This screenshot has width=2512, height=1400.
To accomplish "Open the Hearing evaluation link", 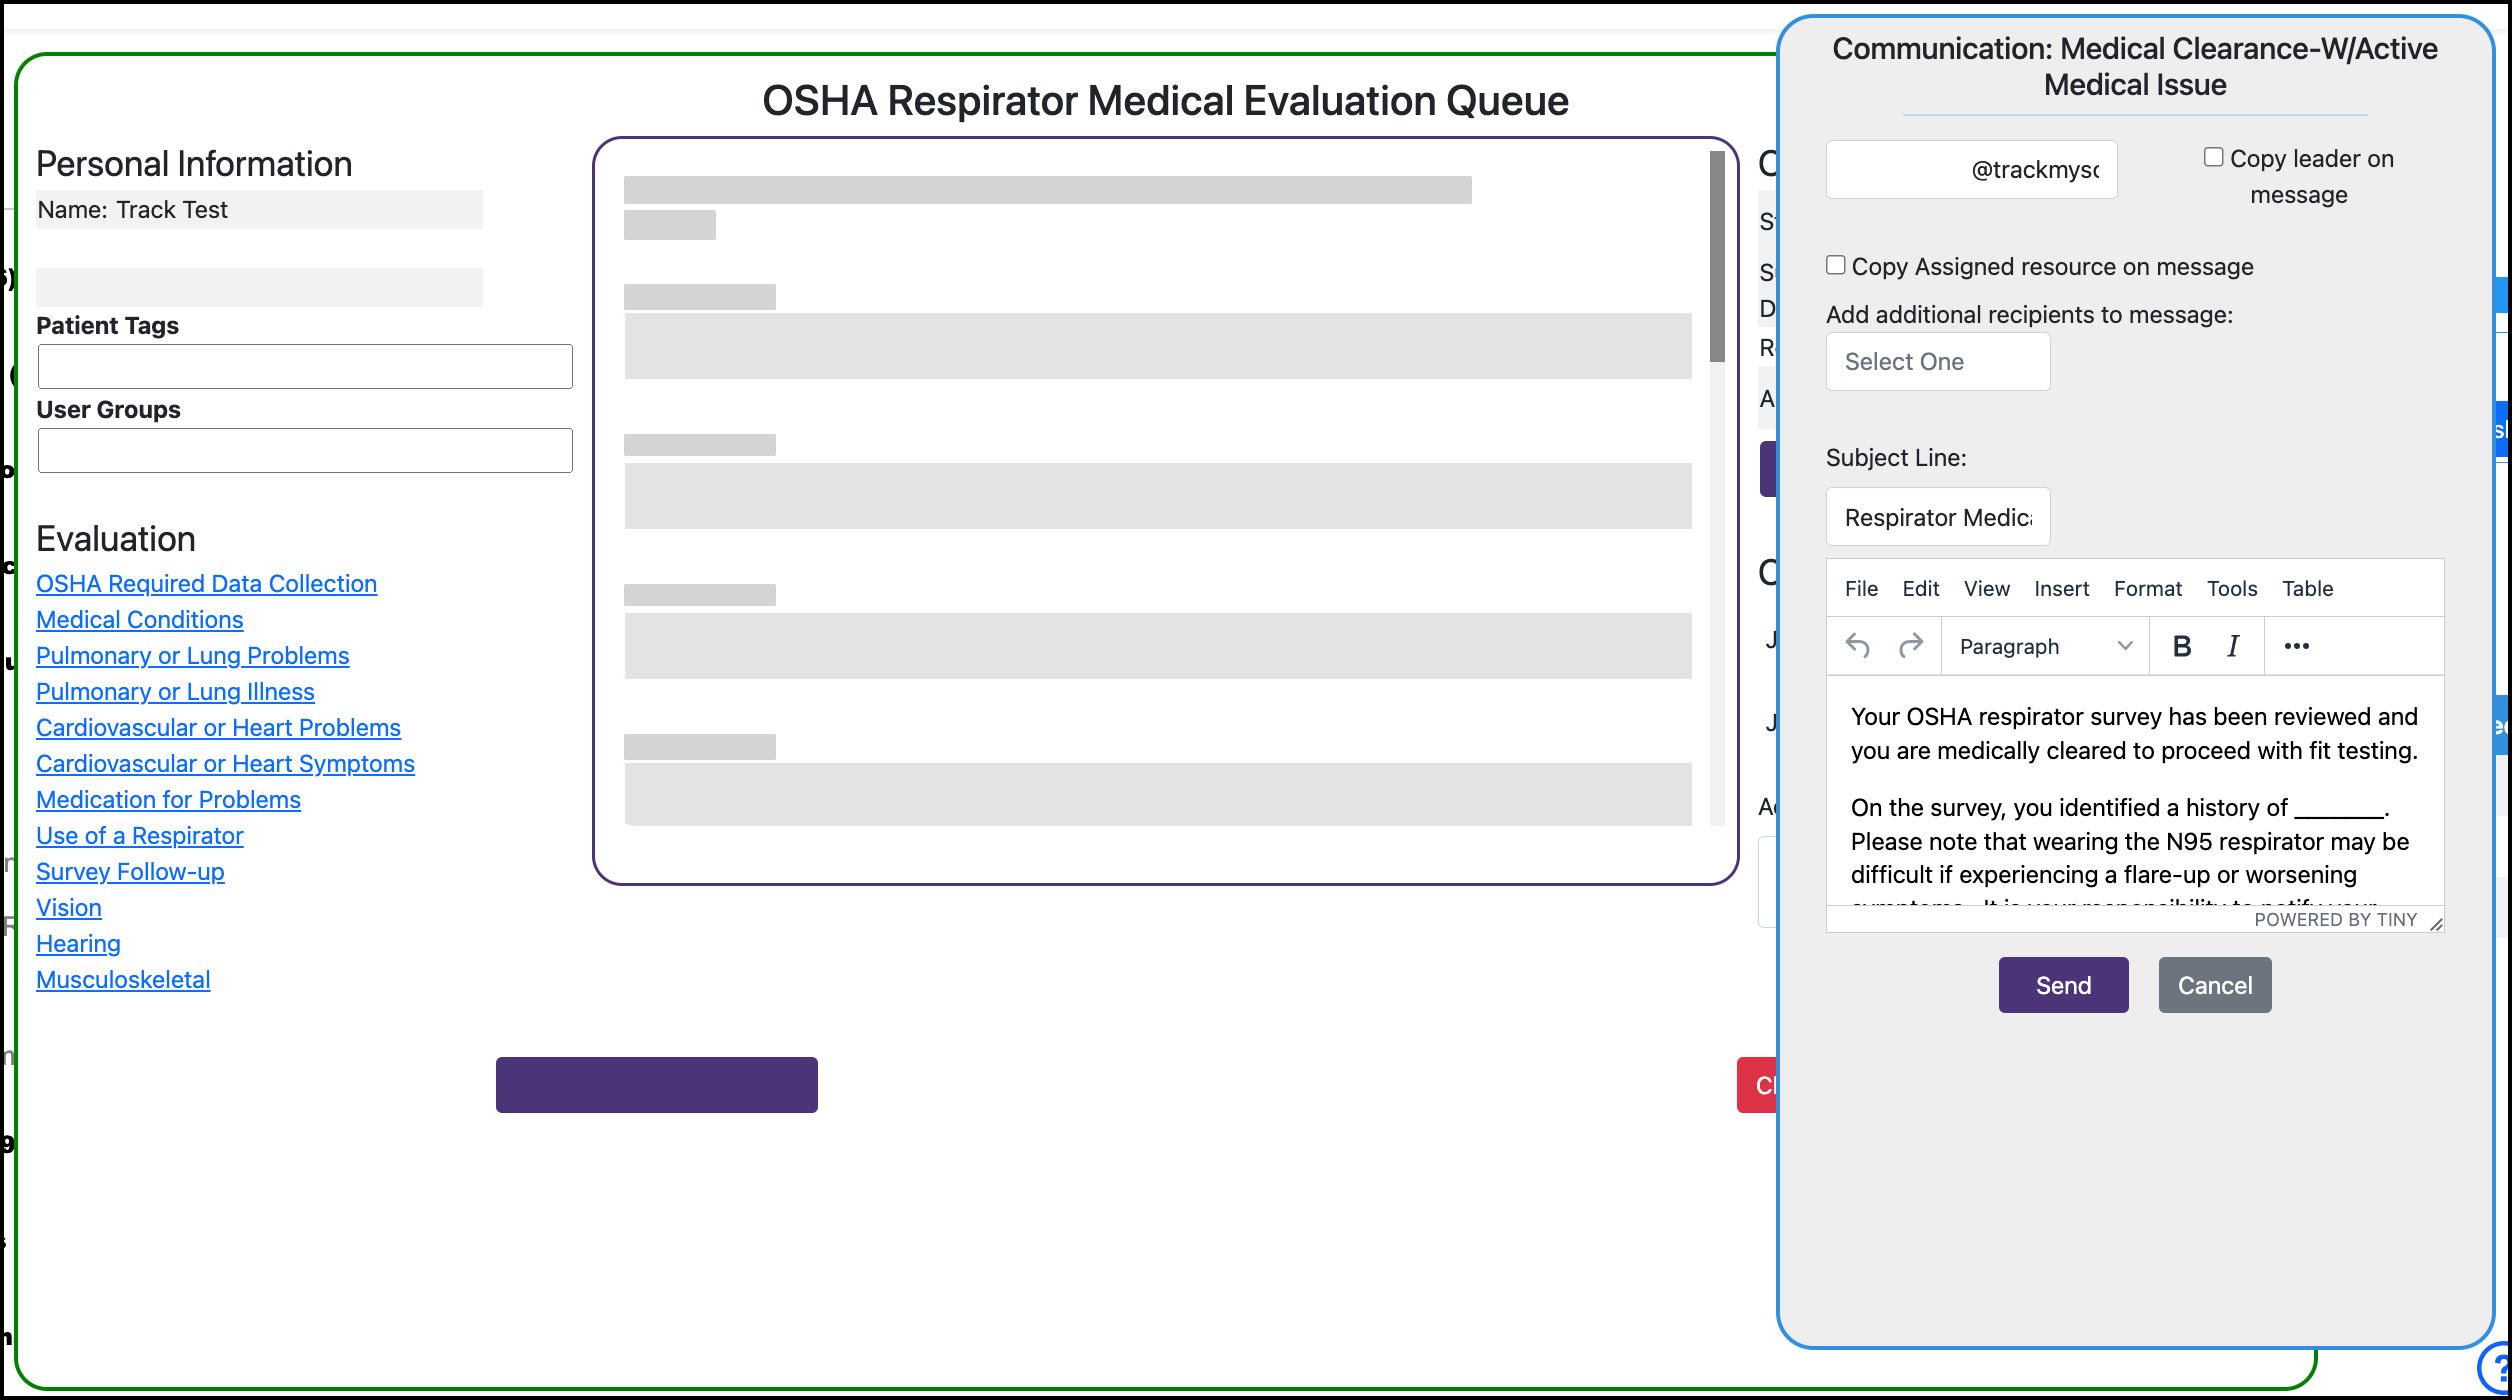I will point(77,943).
